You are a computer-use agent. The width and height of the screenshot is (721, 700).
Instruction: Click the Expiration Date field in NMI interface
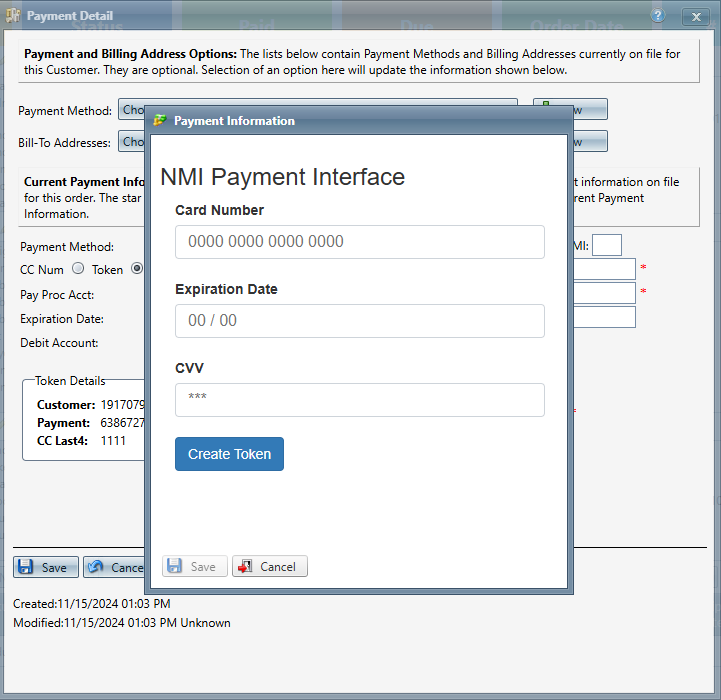pyautogui.click(x=360, y=321)
